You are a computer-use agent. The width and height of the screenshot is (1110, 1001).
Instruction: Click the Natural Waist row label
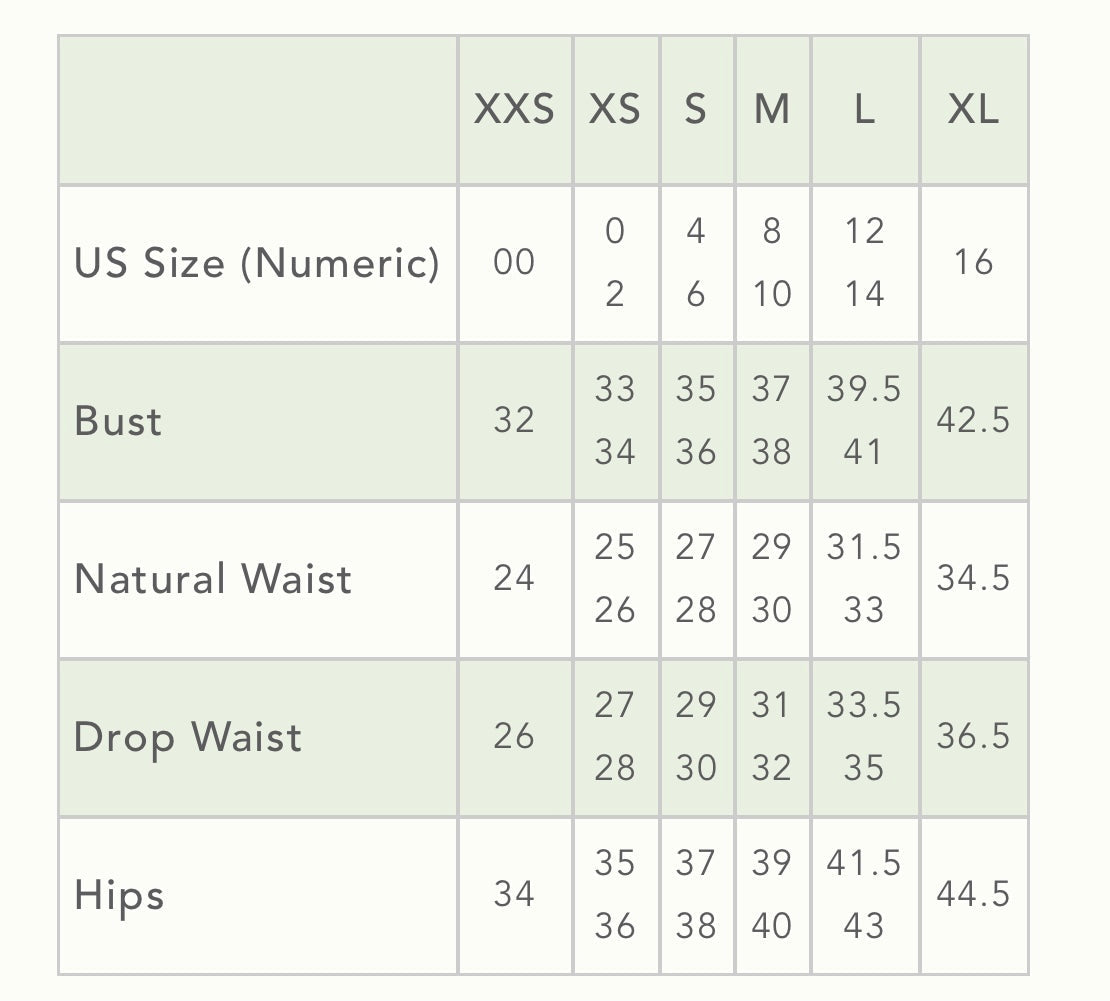(x=213, y=579)
